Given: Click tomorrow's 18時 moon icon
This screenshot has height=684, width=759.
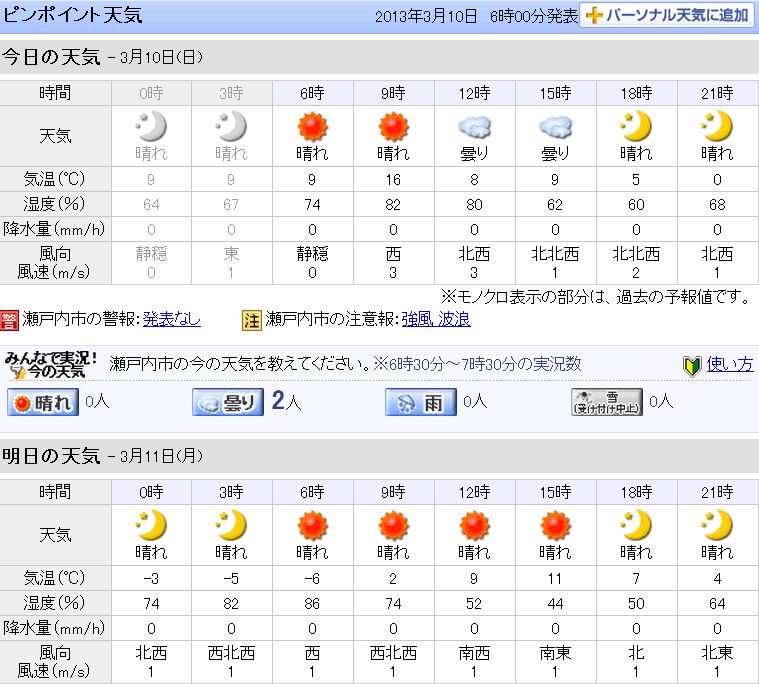Looking at the screenshot, I should (x=636, y=525).
